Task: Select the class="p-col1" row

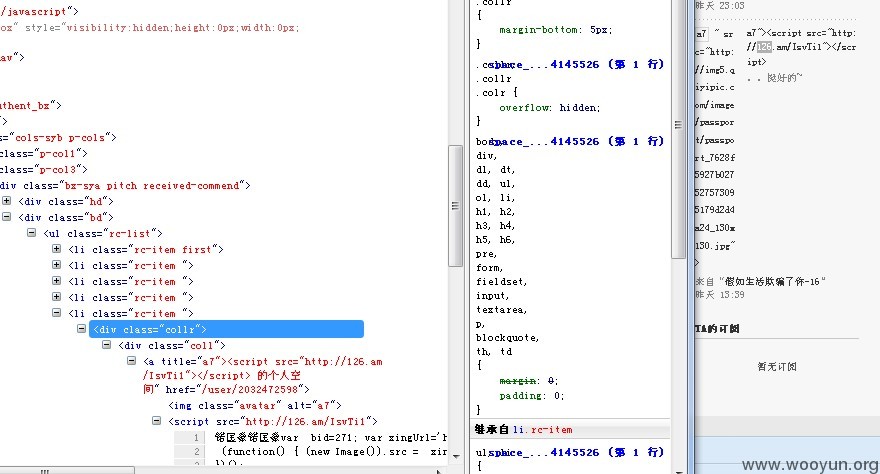Action: tap(44, 154)
